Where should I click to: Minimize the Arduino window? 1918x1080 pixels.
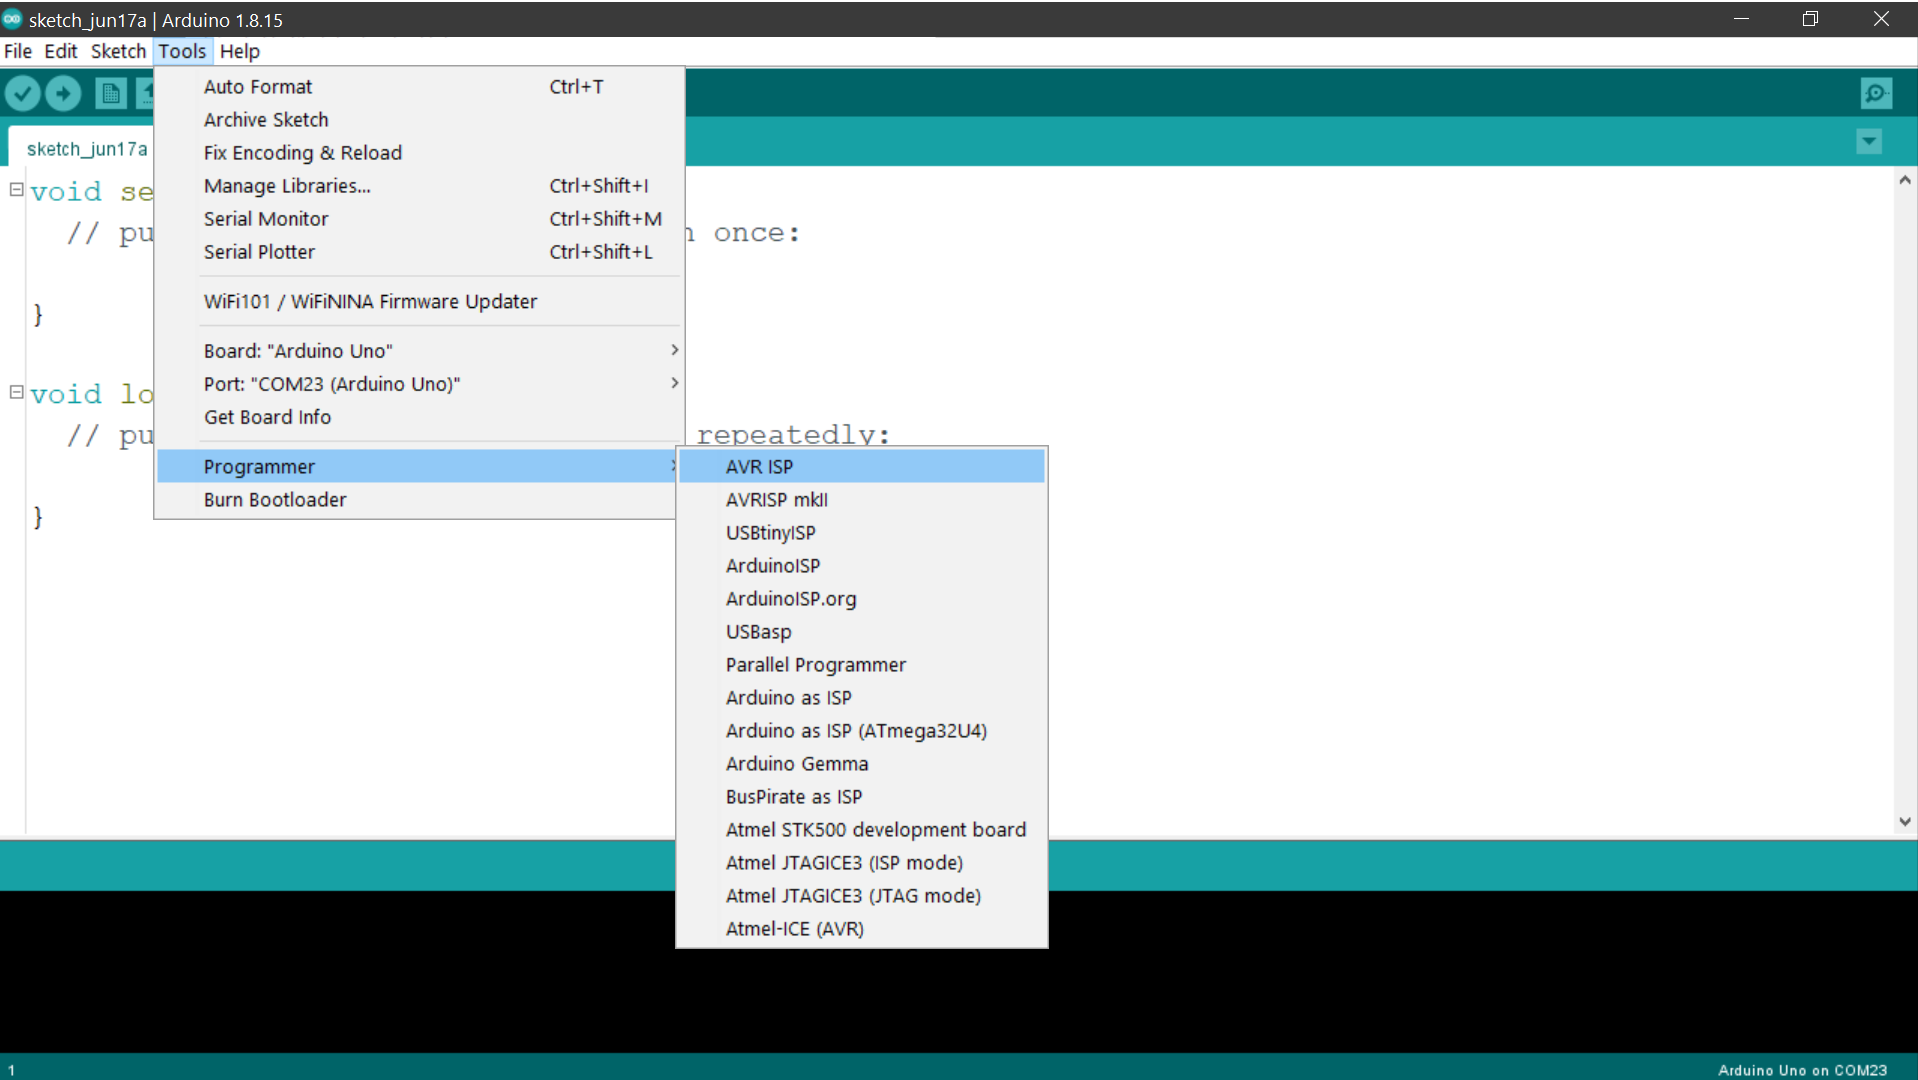1741,19
